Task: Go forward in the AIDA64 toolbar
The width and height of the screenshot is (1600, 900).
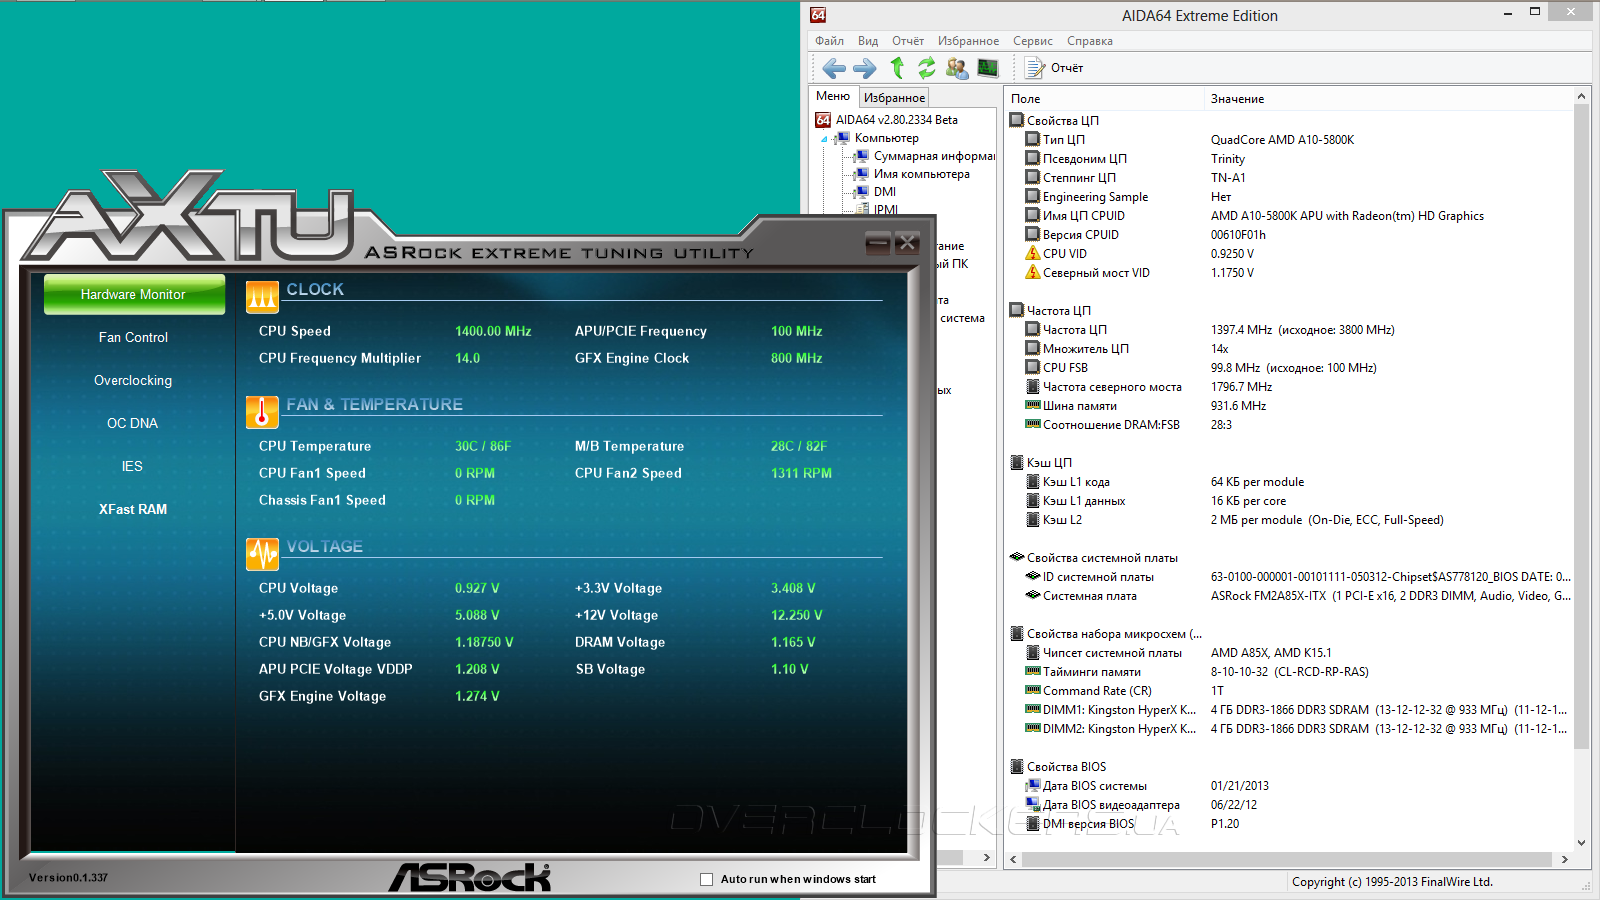Action: click(x=865, y=68)
